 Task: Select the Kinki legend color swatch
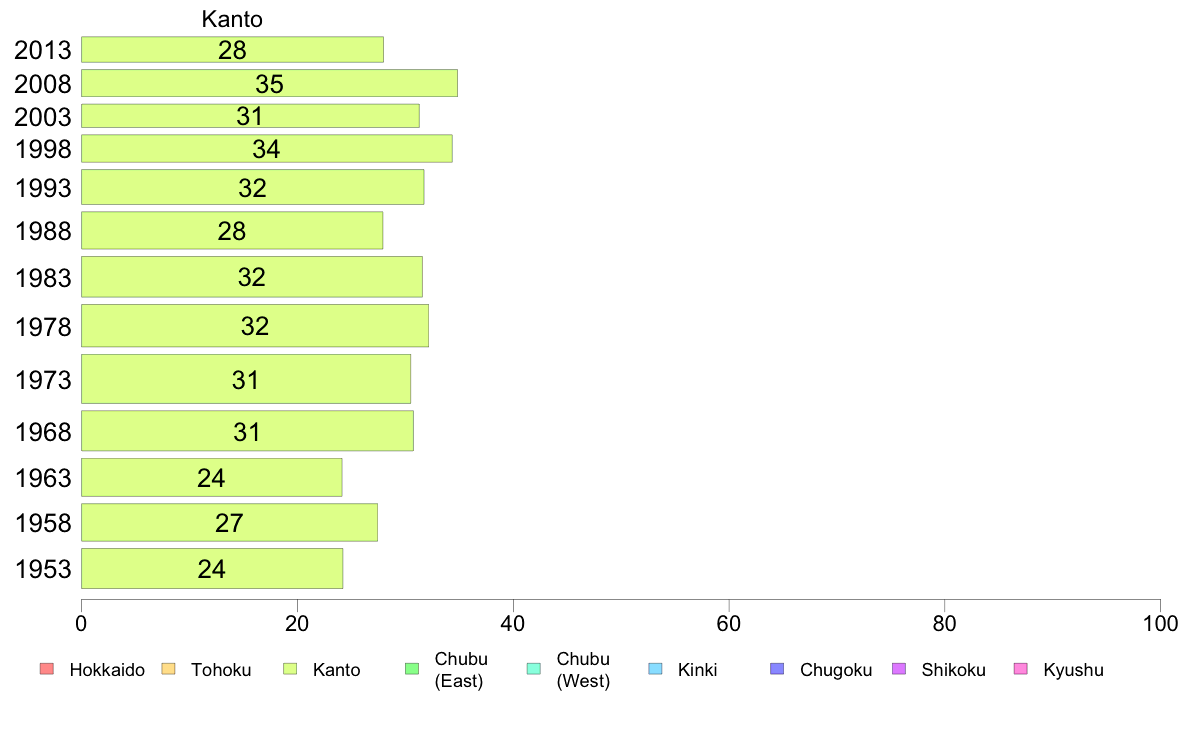point(655,669)
